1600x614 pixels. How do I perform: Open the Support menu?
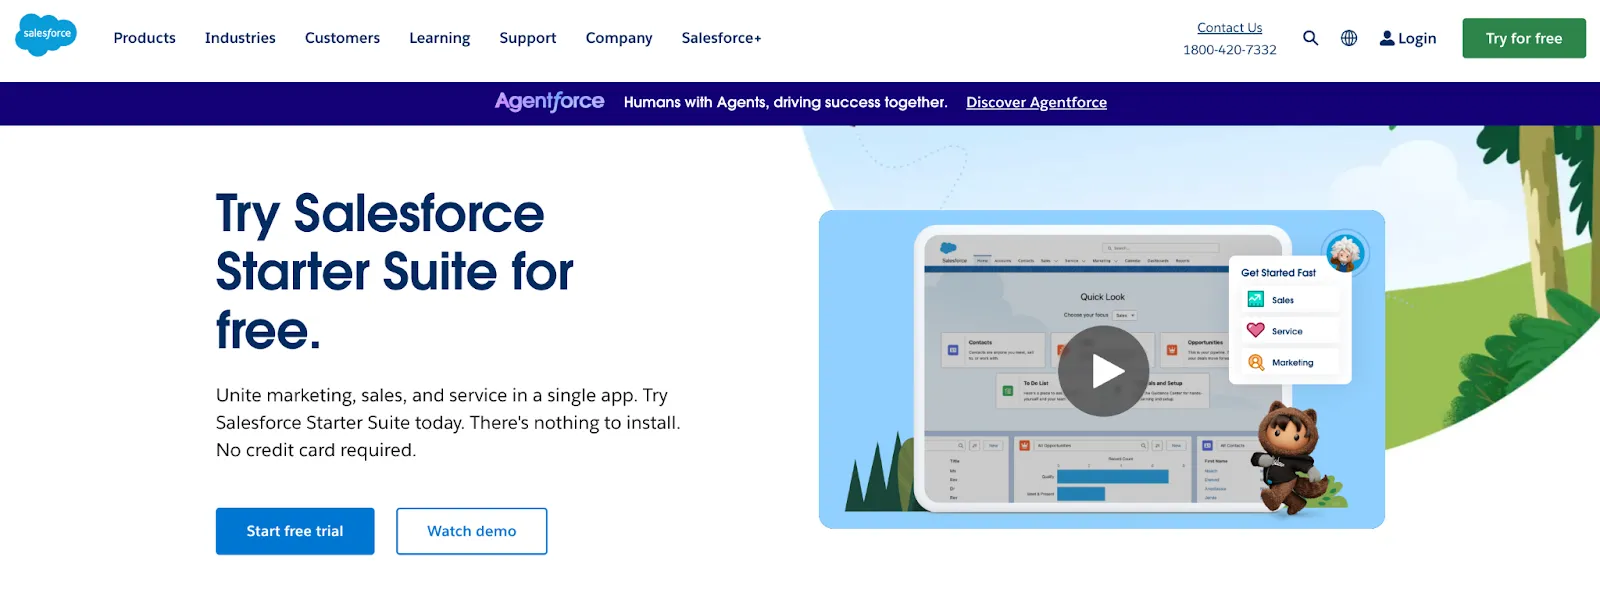pyautogui.click(x=528, y=38)
